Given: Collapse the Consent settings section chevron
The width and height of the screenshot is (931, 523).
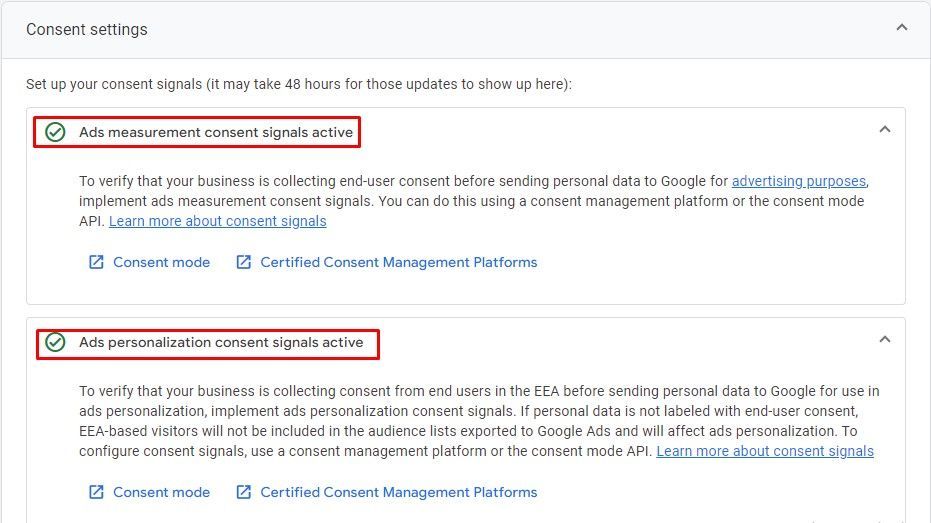Looking at the screenshot, I should tap(901, 28).
